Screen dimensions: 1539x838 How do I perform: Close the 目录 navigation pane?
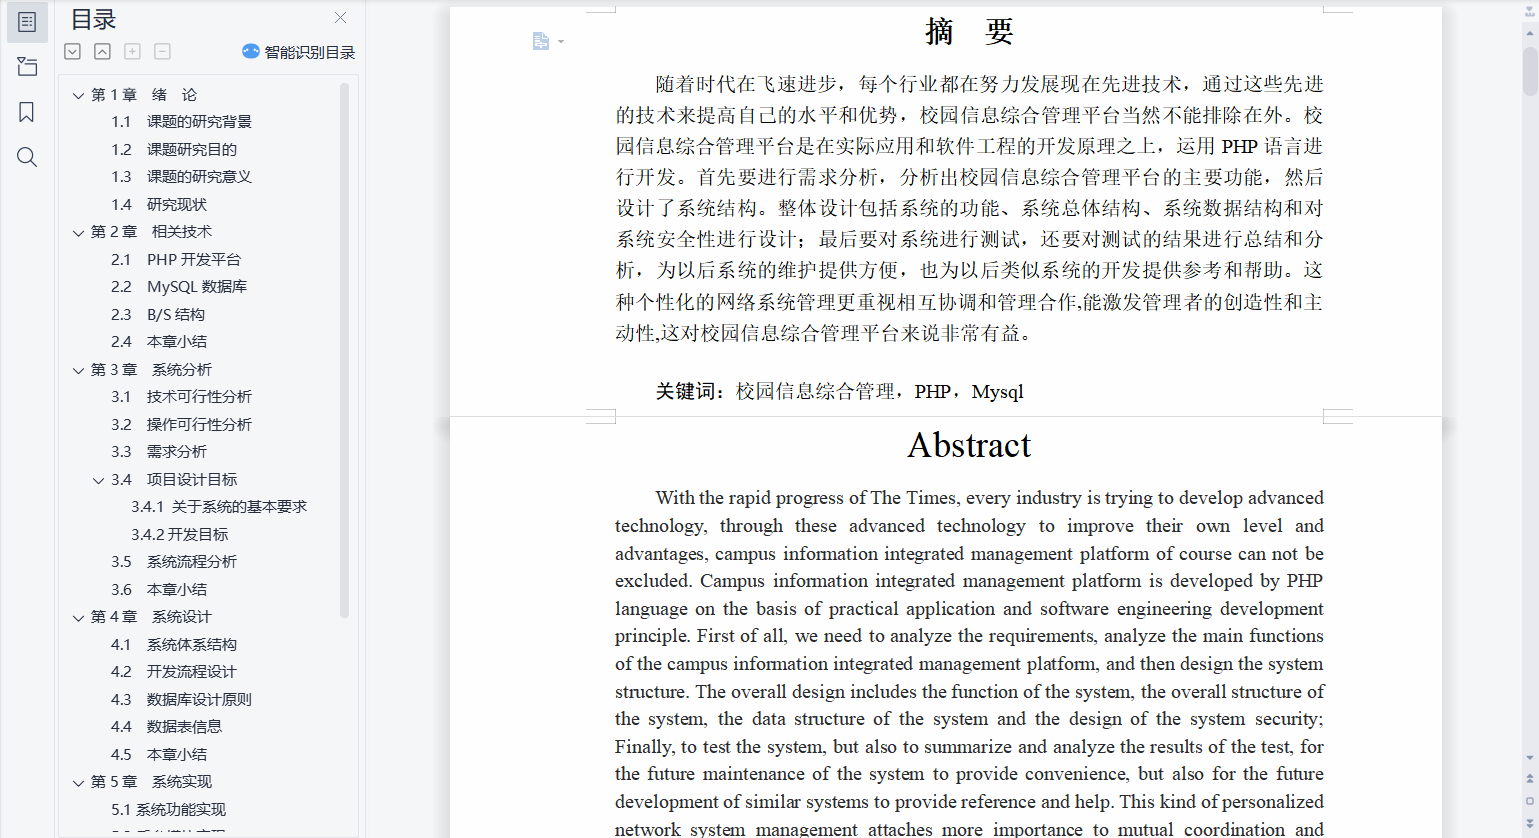point(340,18)
